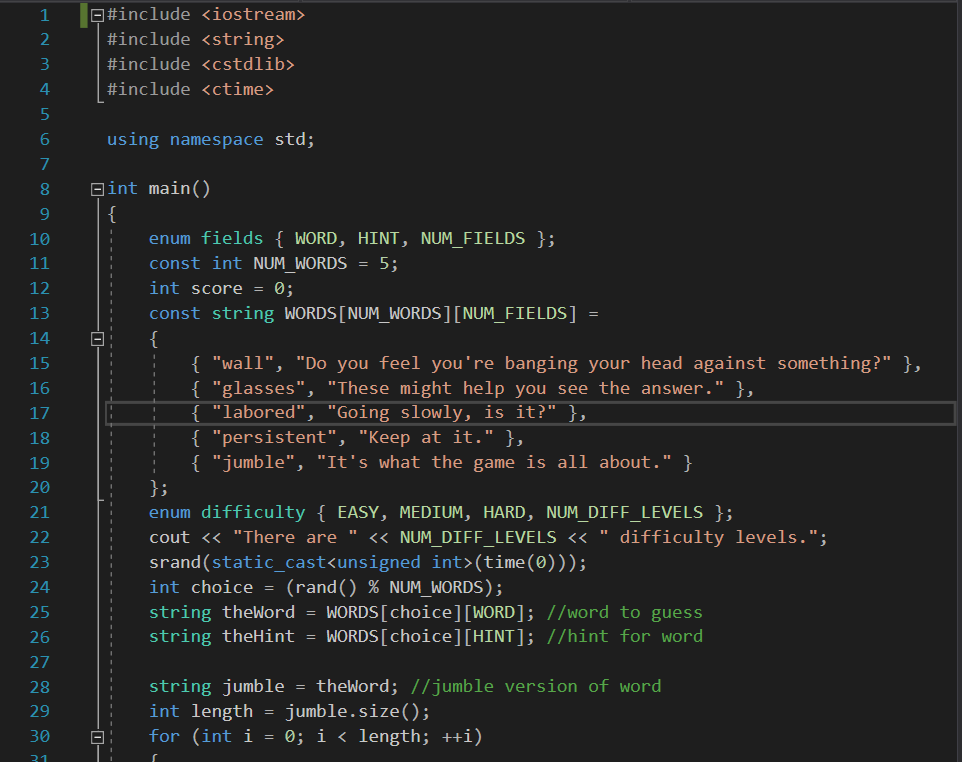The height and width of the screenshot is (762, 962).
Task: Click line number 17 in the gutter
Action: 40,413
